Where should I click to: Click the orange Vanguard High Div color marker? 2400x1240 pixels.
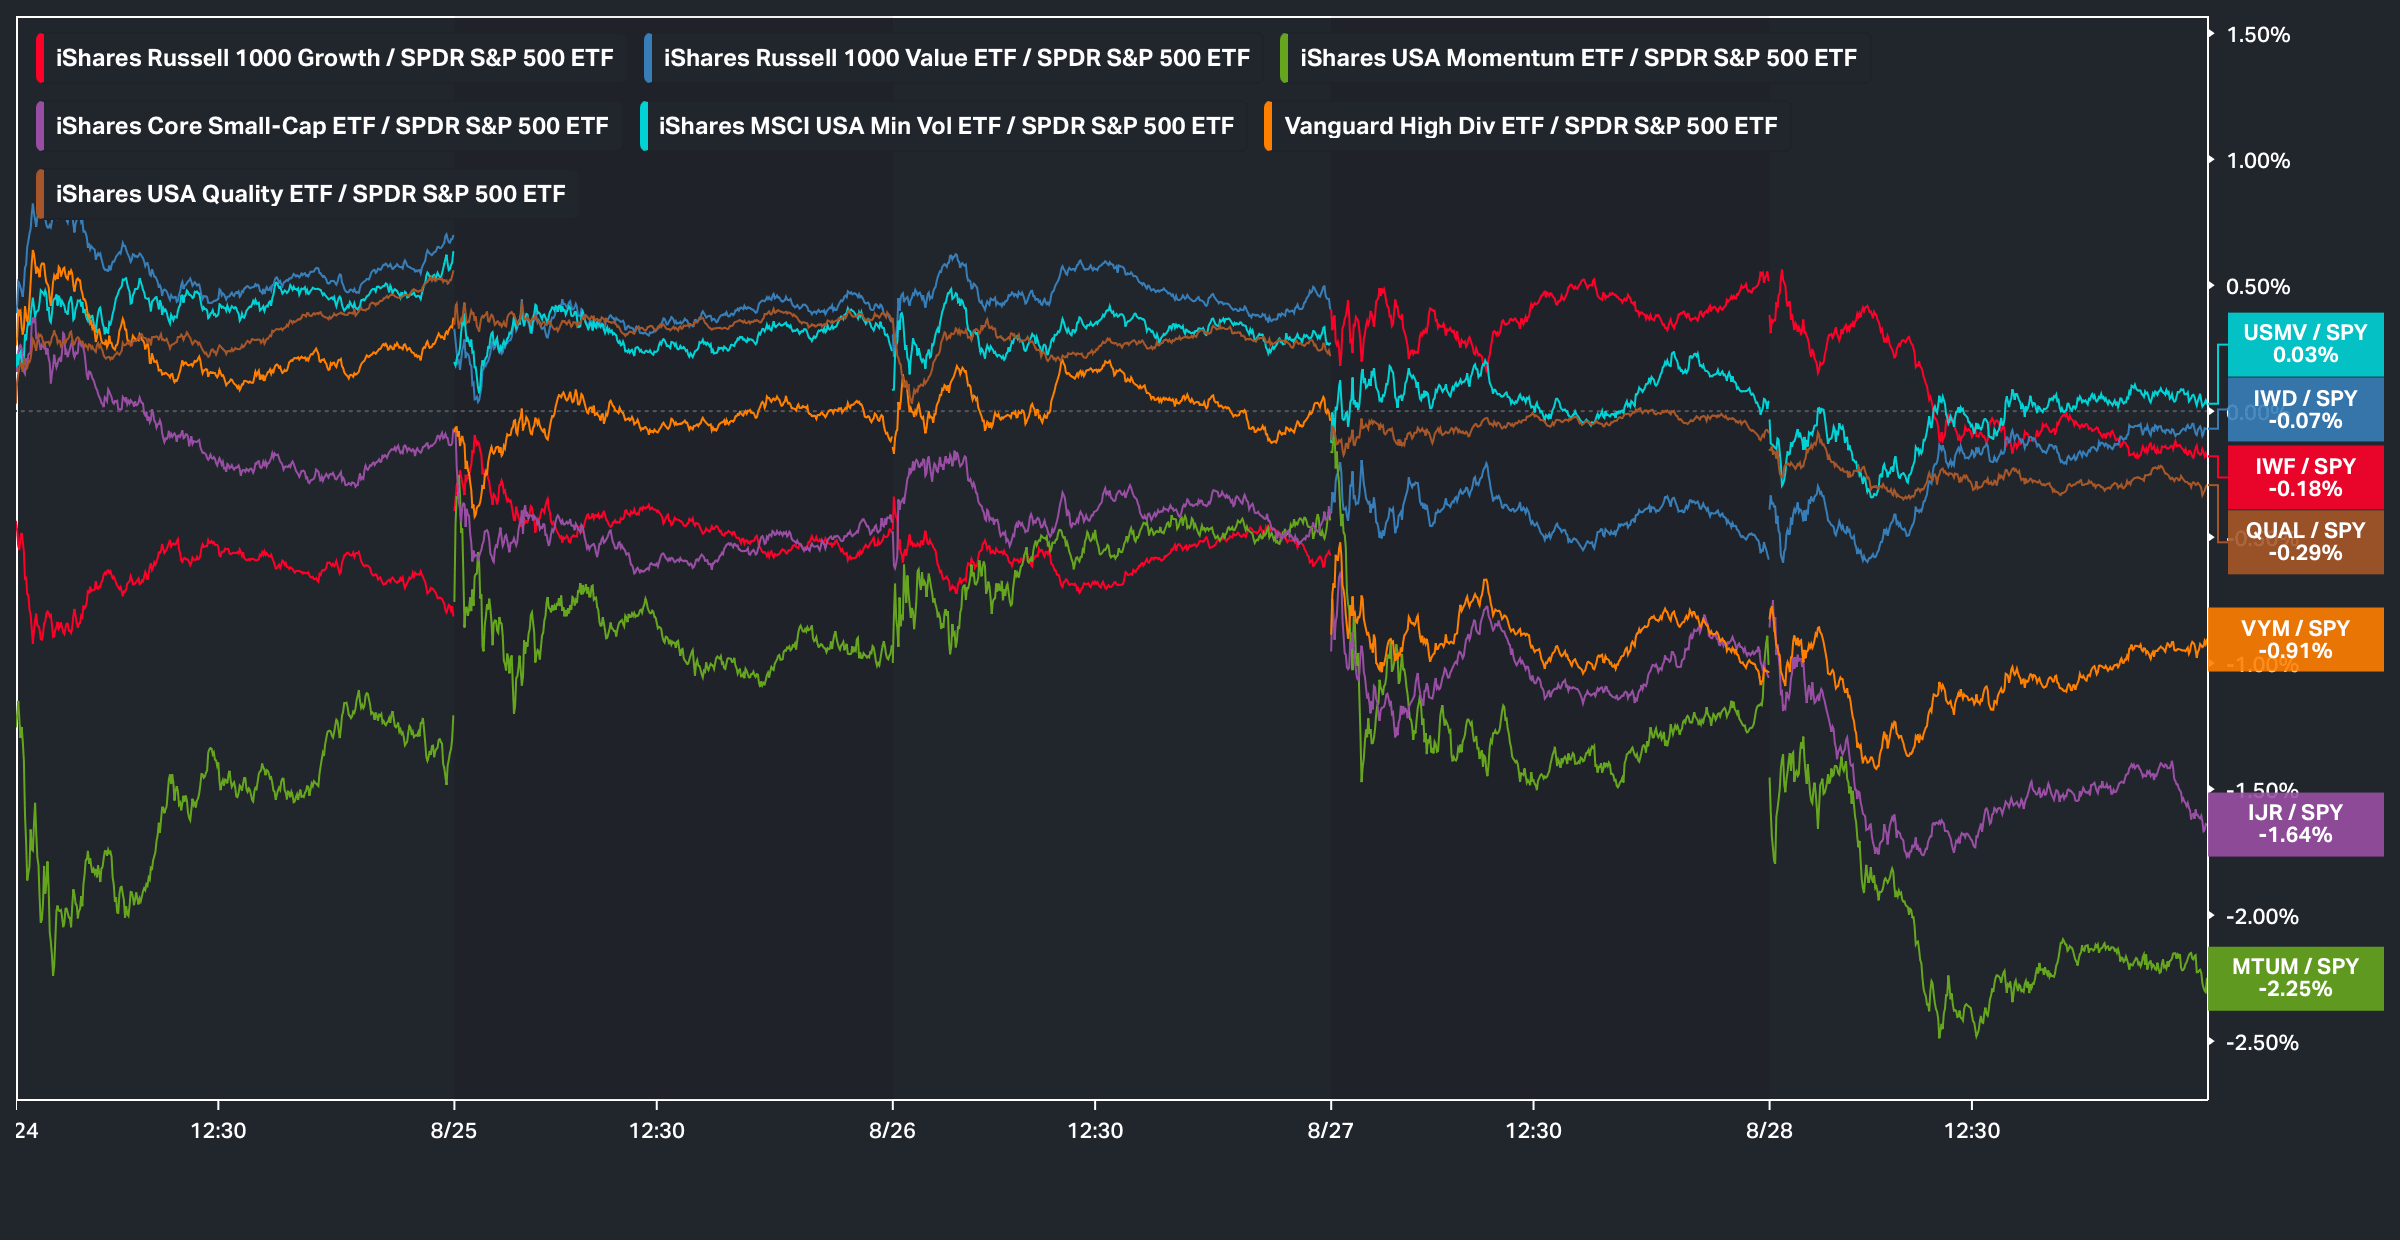[x=1268, y=126]
